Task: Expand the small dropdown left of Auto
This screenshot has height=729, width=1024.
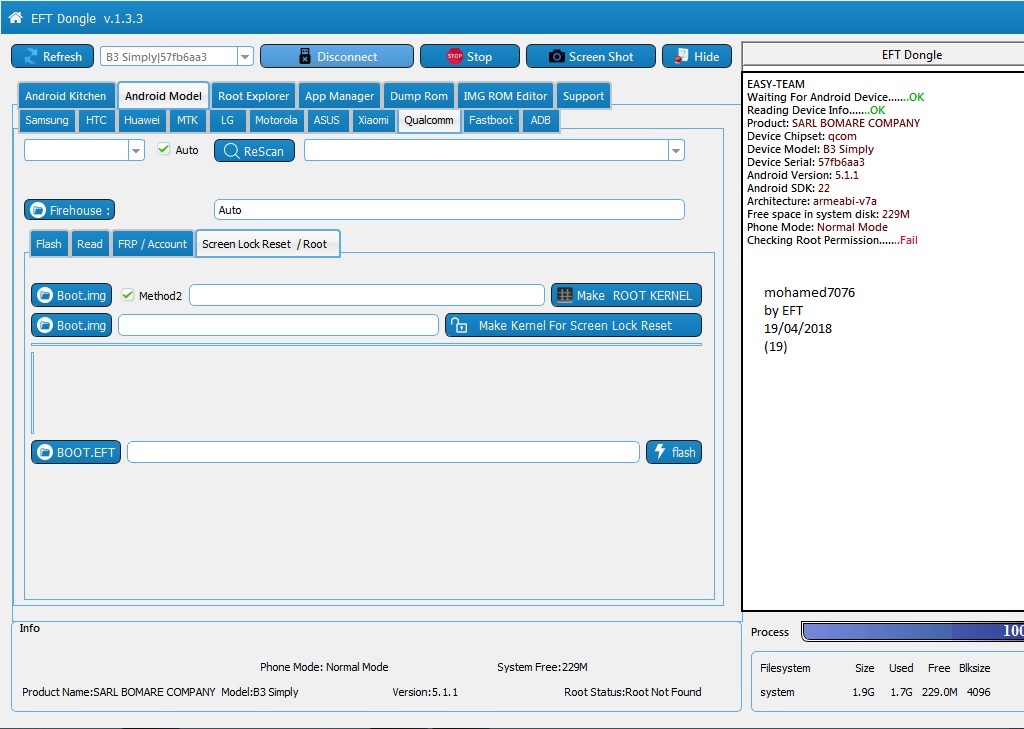Action: 136,150
